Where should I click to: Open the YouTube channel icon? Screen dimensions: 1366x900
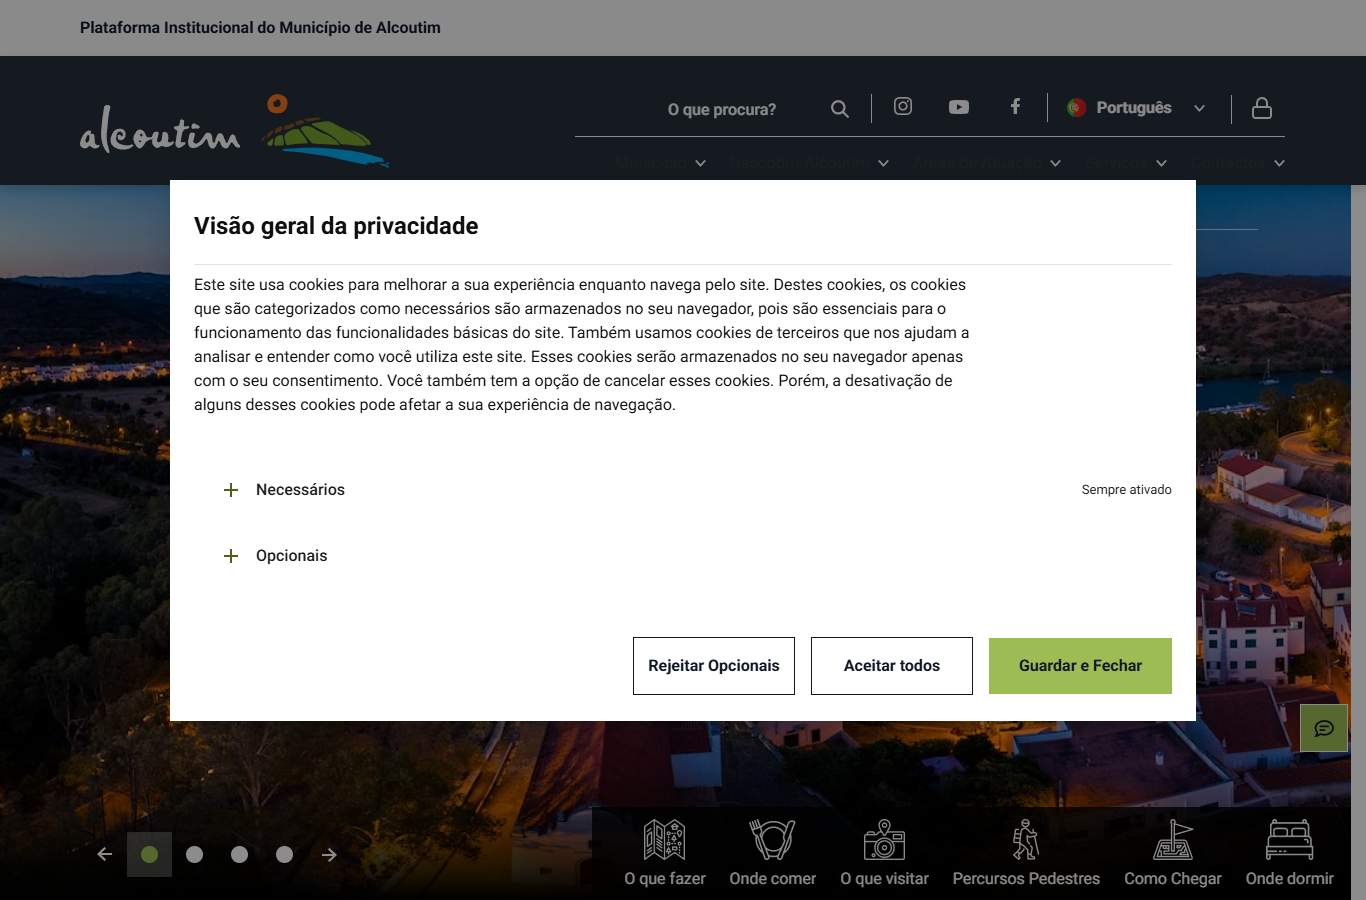click(x=959, y=107)
